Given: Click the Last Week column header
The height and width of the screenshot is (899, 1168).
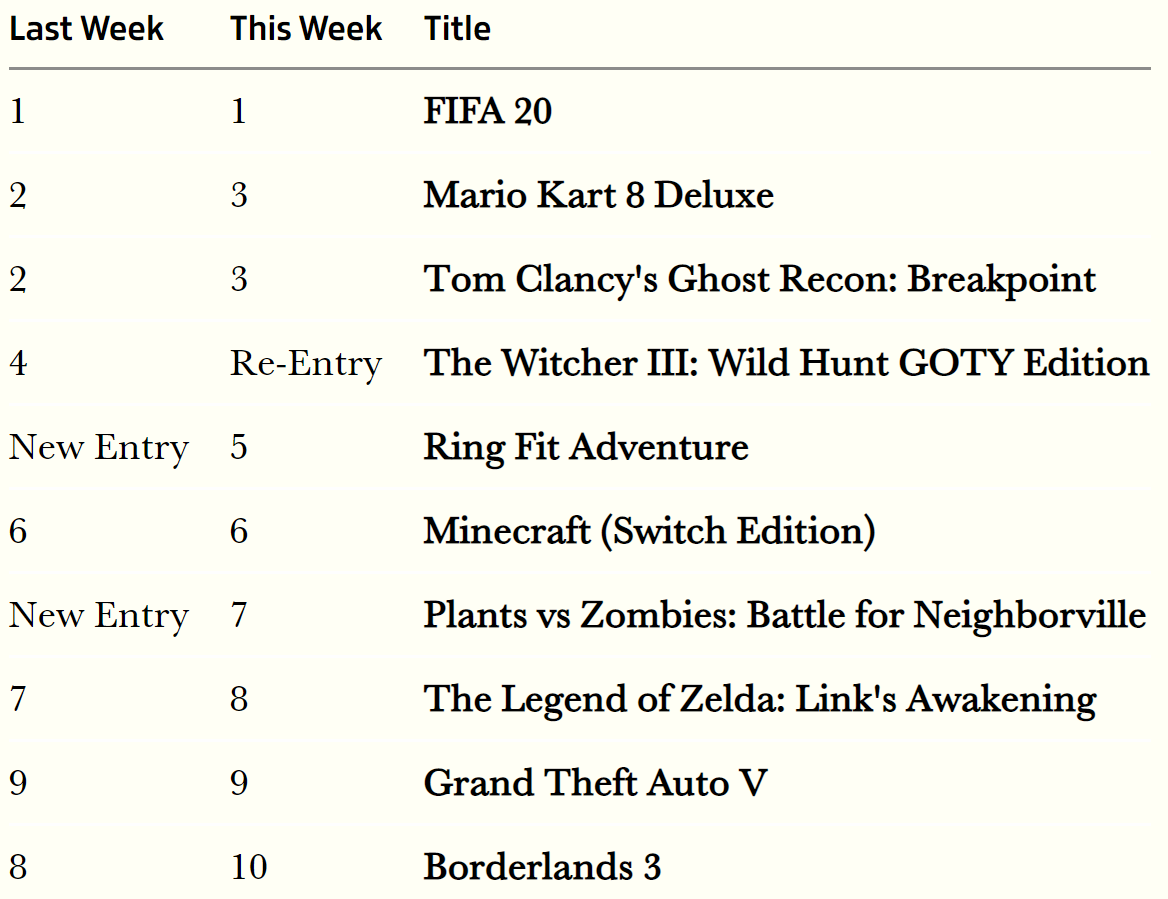Looking at the screenshot, I should coord(86,29).
